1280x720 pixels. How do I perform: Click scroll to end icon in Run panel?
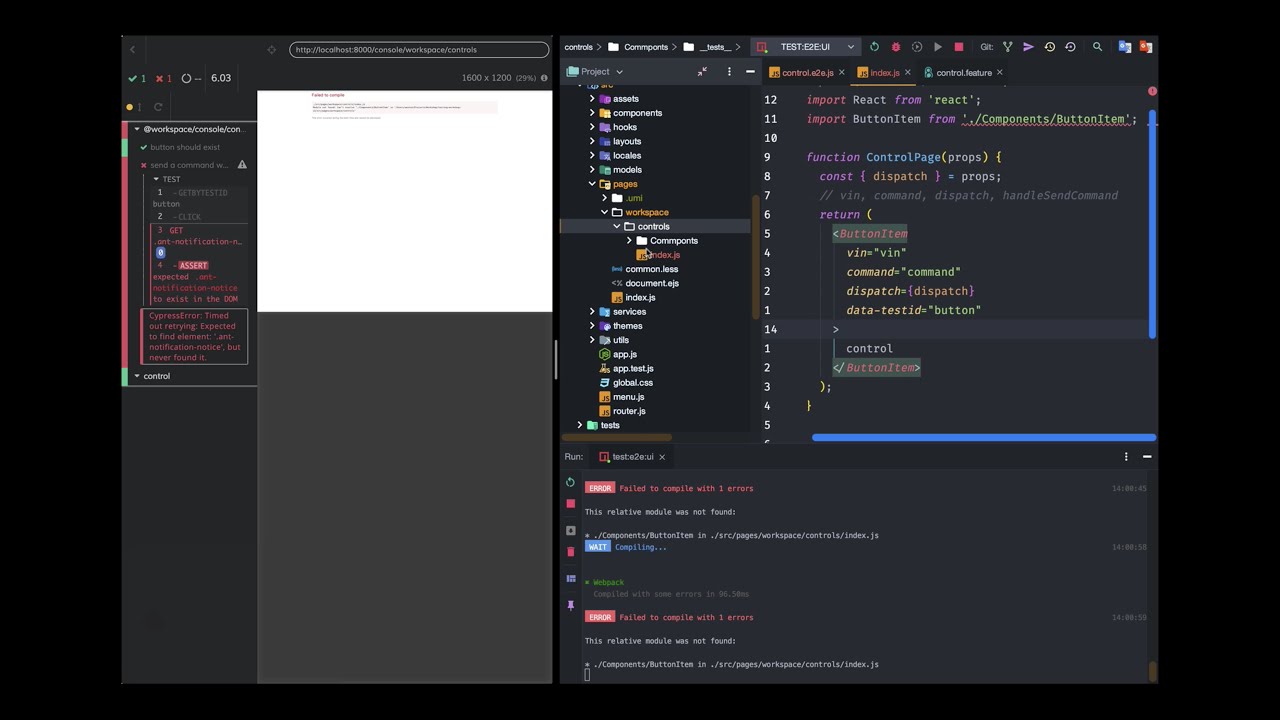pos(570,530)
